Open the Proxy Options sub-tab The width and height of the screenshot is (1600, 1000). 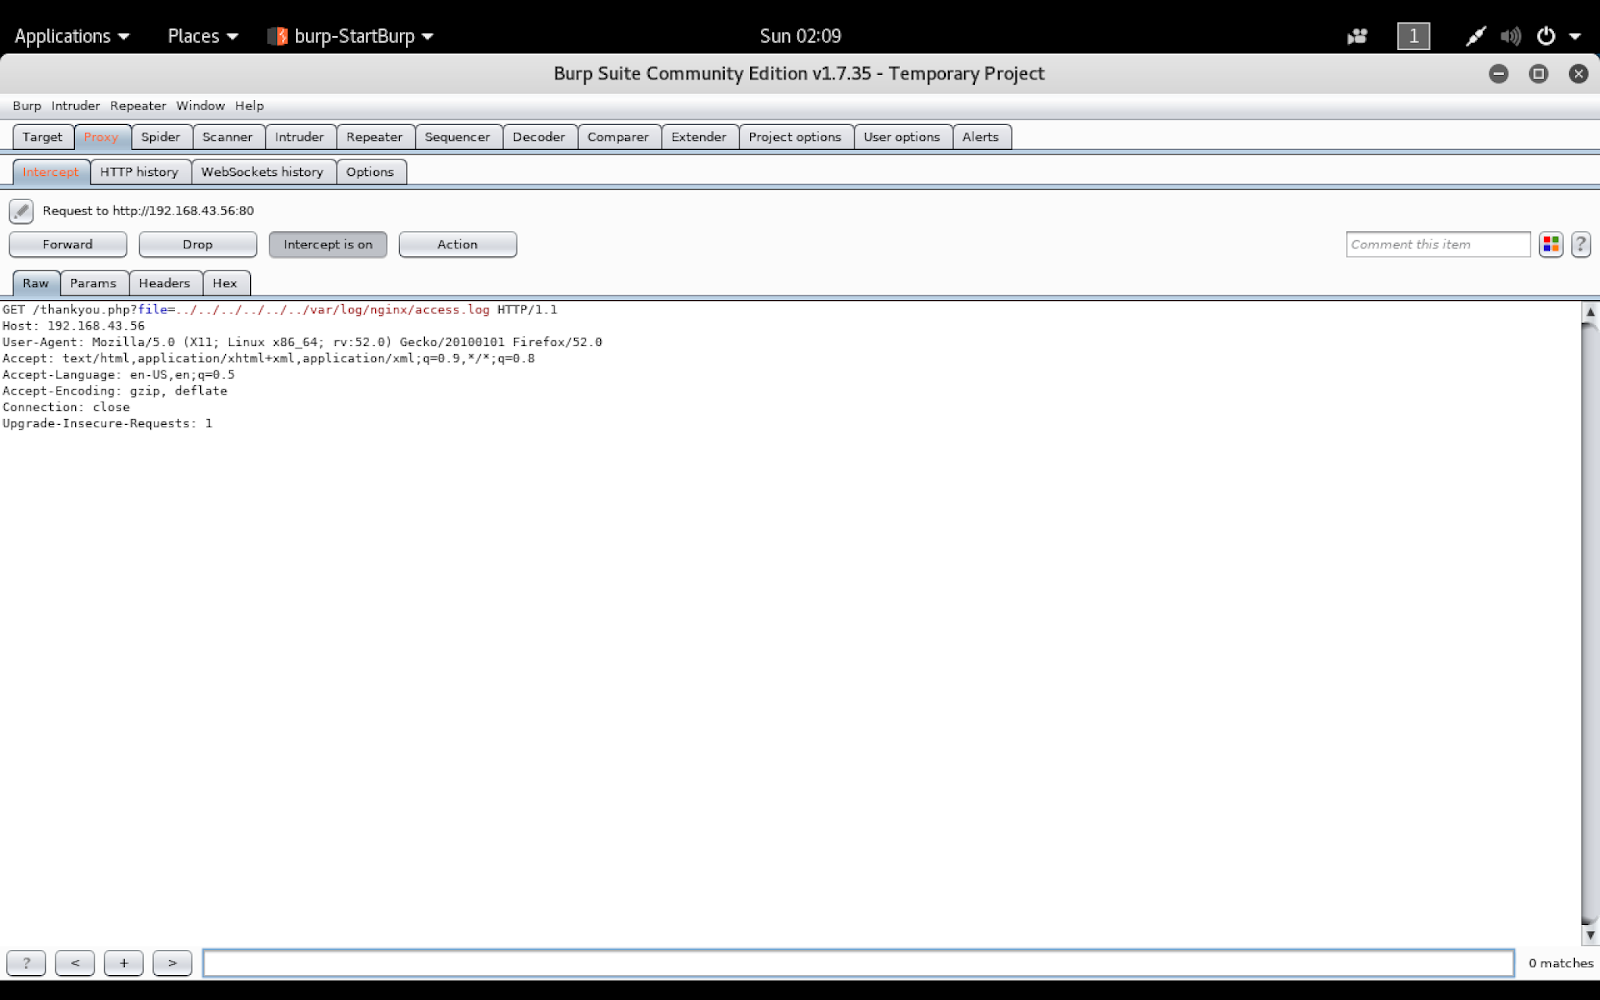pos(370,172)
